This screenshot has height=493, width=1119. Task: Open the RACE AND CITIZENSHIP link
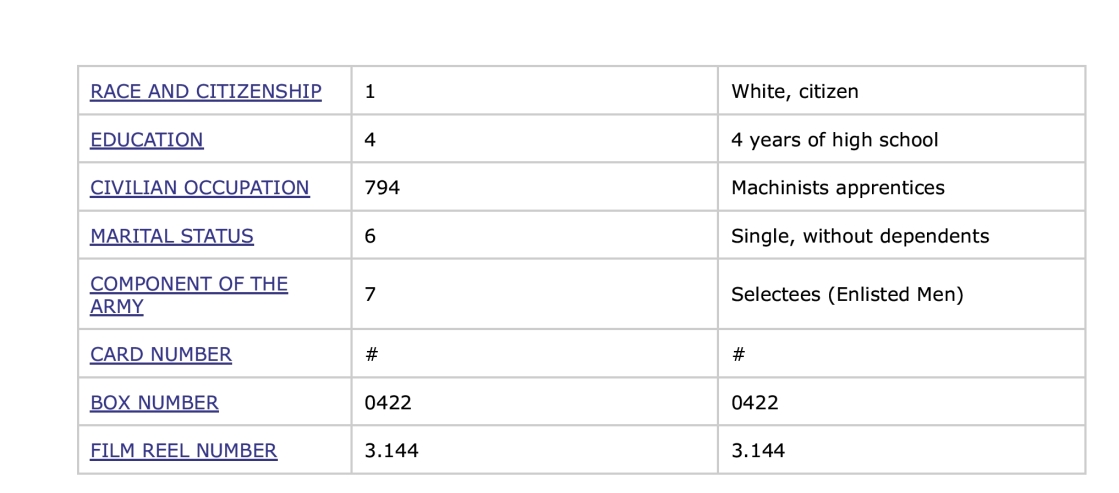(205, 92)
